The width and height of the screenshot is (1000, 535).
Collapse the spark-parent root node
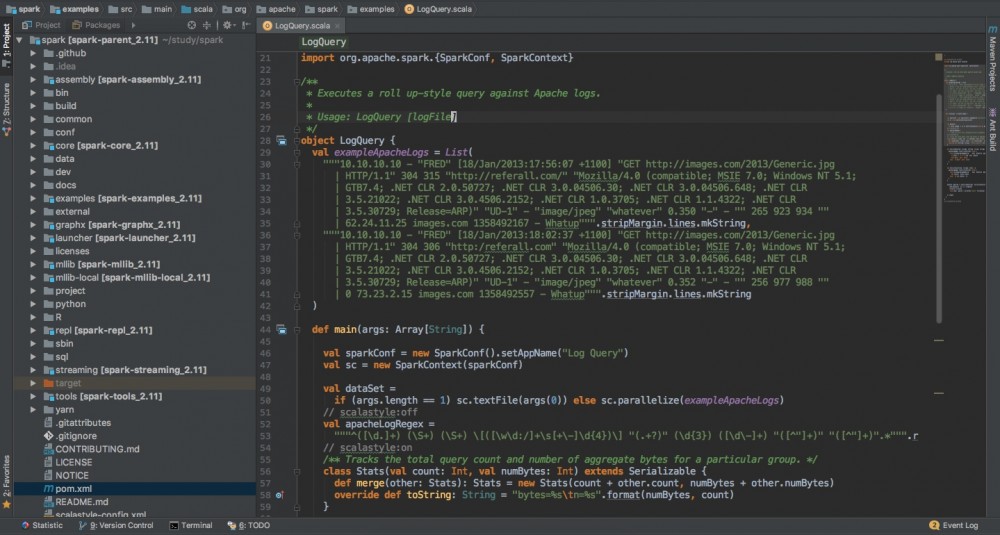click(21, 39)
